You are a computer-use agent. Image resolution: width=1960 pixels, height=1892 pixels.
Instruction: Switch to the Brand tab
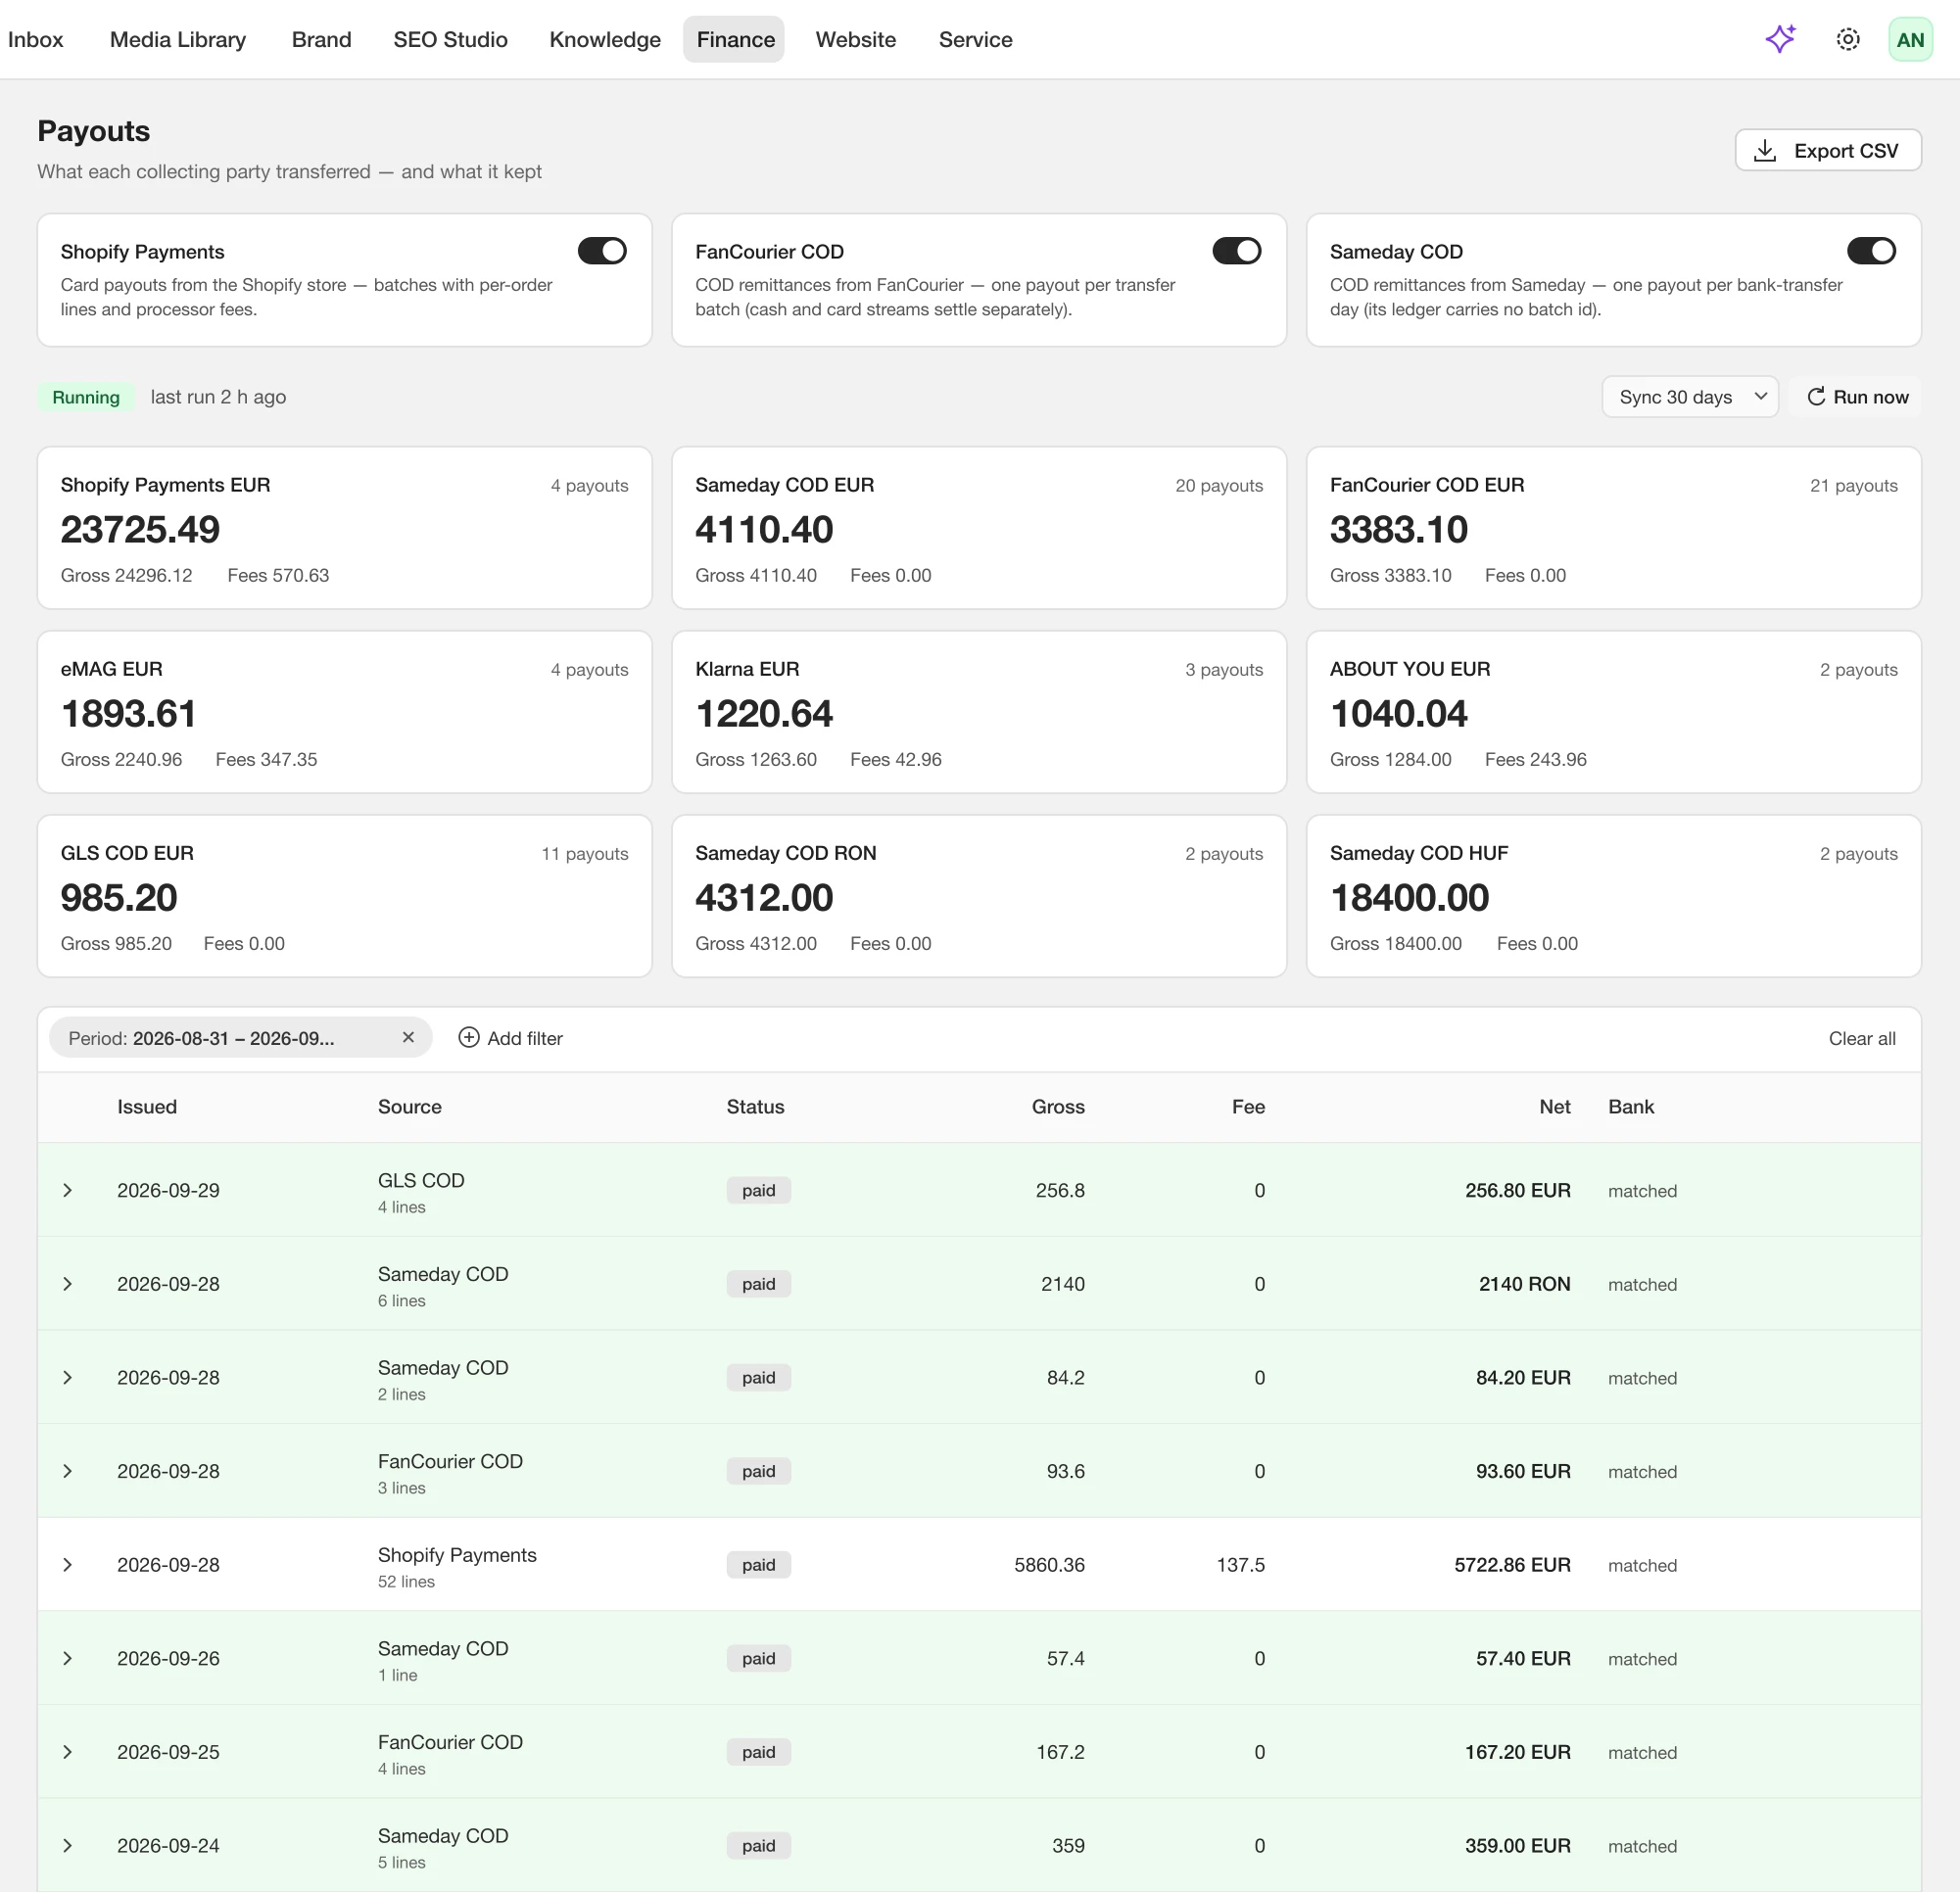click(321, 39)
